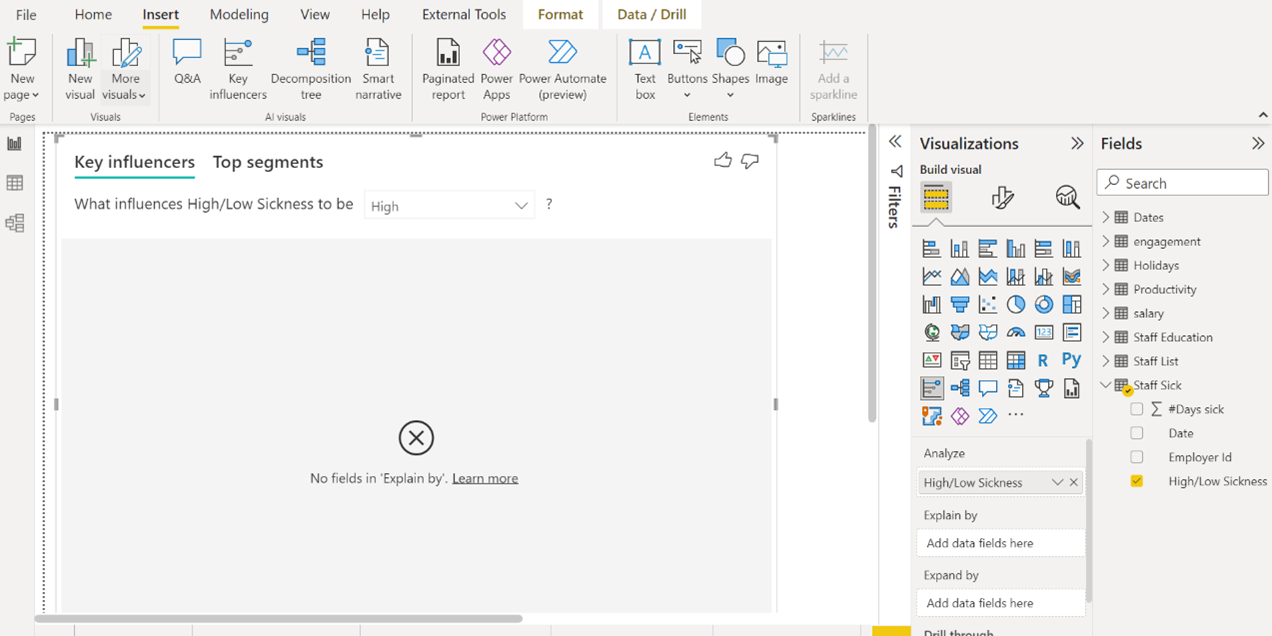Select the Funnel visual icon

click(x=959, y=304)
